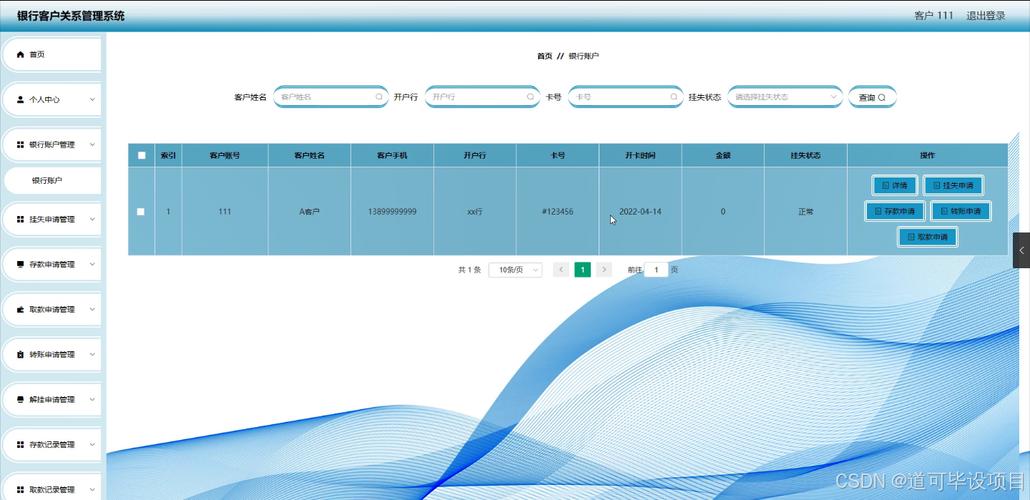Open the 解挂申请管理 menu

click(x=52, y=400)
